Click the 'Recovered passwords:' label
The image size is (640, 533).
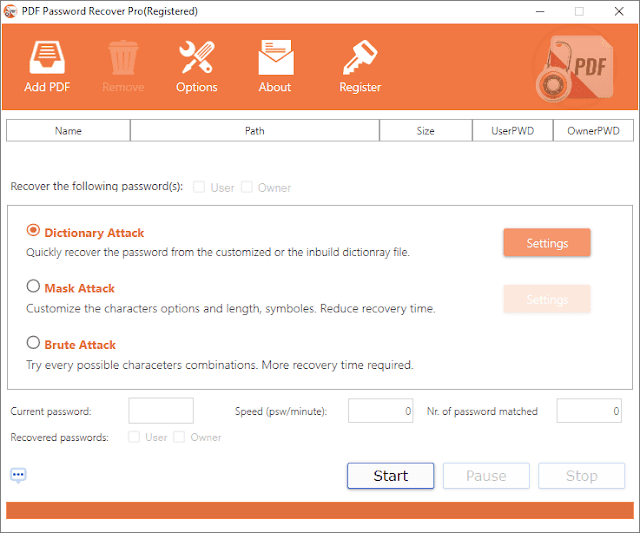pos(60,438)
